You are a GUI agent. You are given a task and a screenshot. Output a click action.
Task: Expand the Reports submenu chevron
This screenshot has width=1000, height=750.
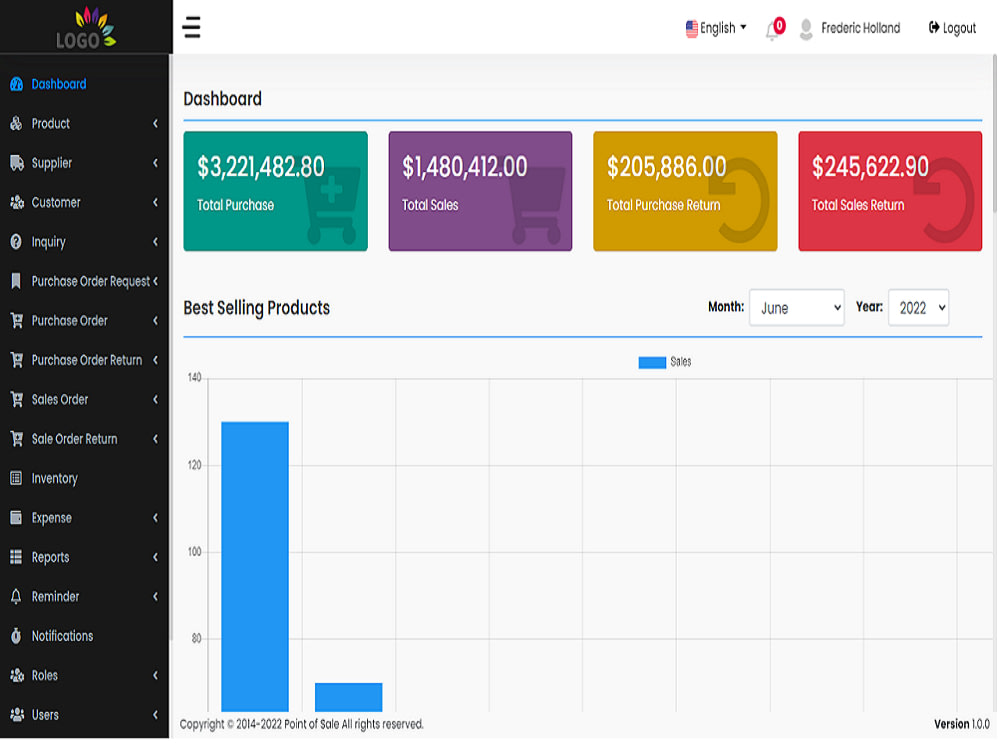(155, 558)
